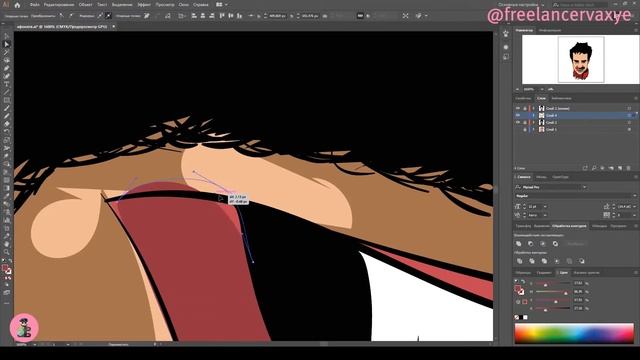
Task: Select the Direct Selection tool
Action: [7, 44]
